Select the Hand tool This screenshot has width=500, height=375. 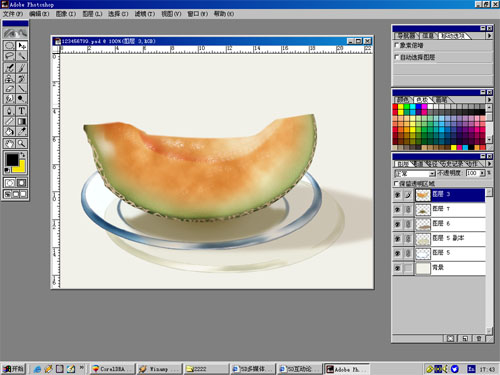[x=9, y=144]
